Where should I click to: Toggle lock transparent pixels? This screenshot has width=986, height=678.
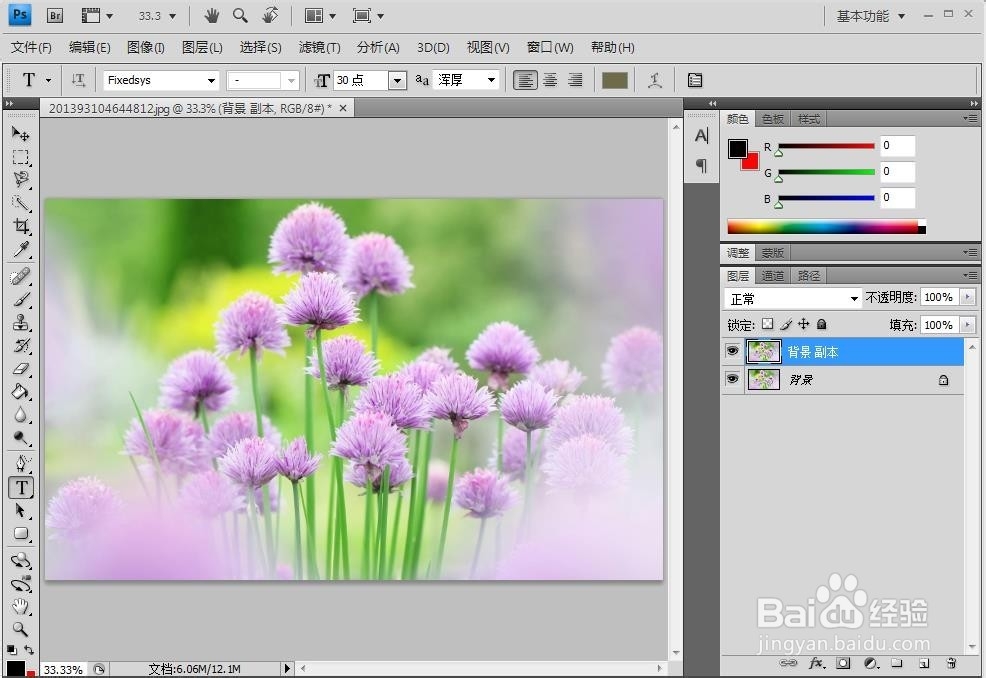pos(767,324)
